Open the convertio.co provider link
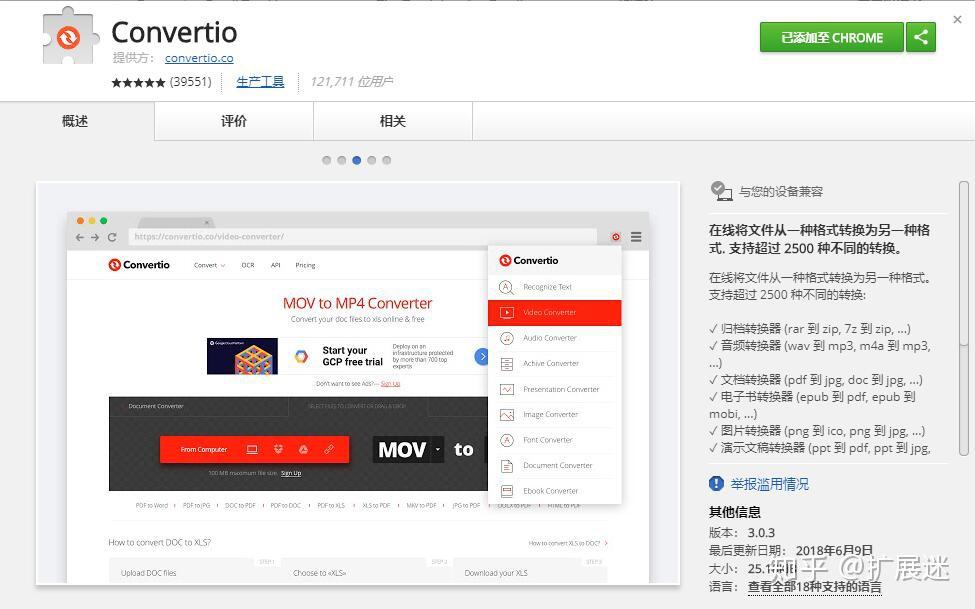This screenshot has height=609, width=975. coord(199,58)
